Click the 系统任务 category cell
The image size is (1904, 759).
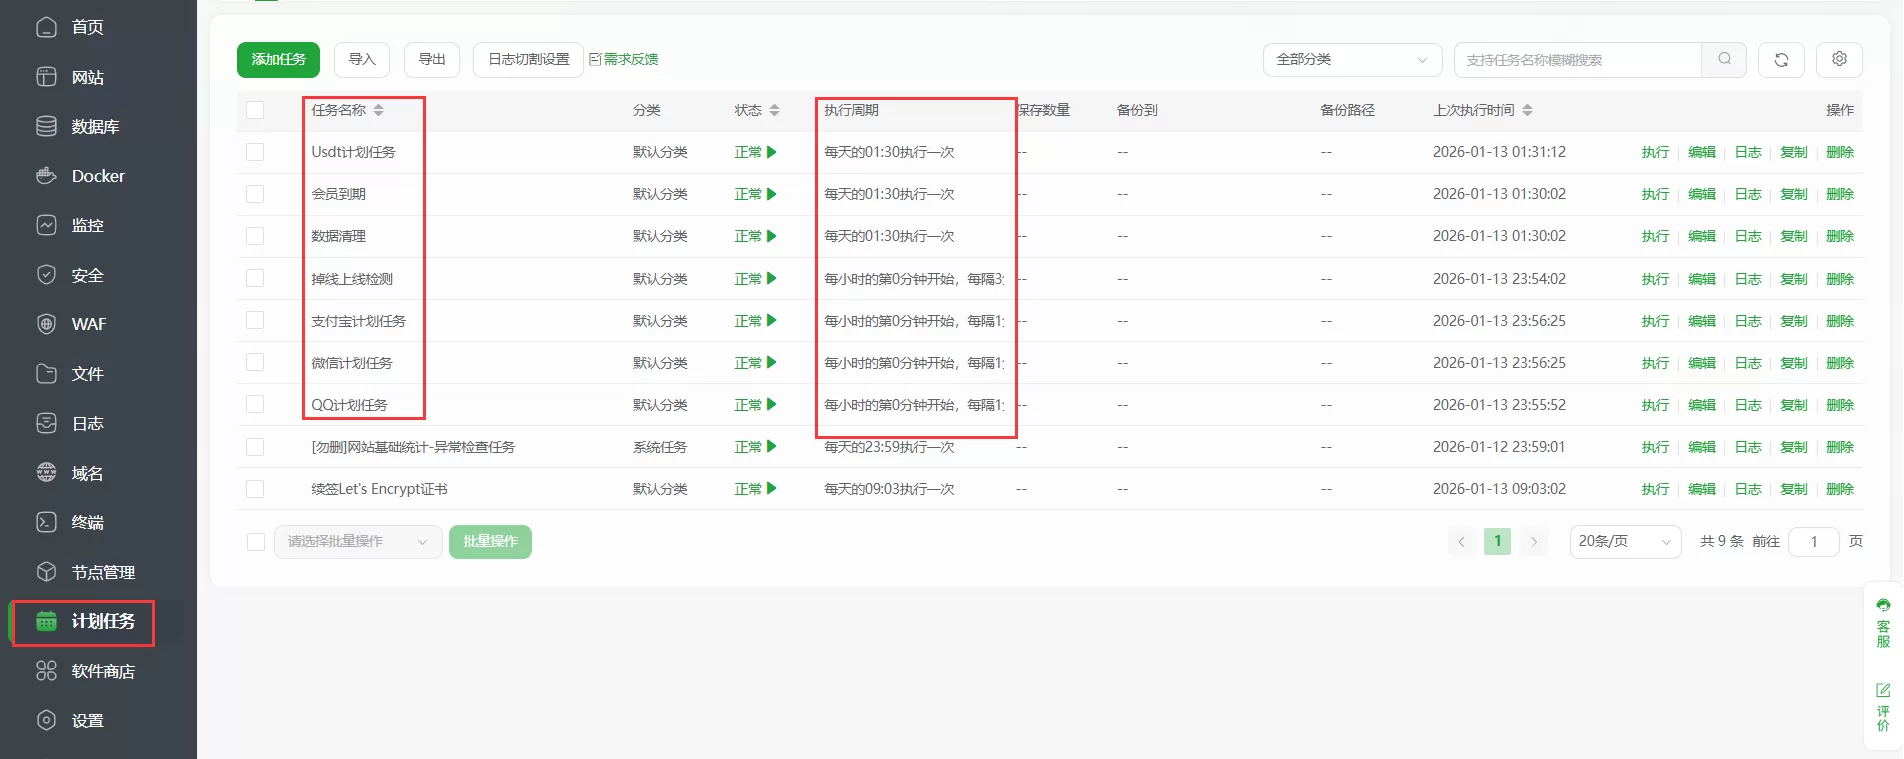click(660, 447)
